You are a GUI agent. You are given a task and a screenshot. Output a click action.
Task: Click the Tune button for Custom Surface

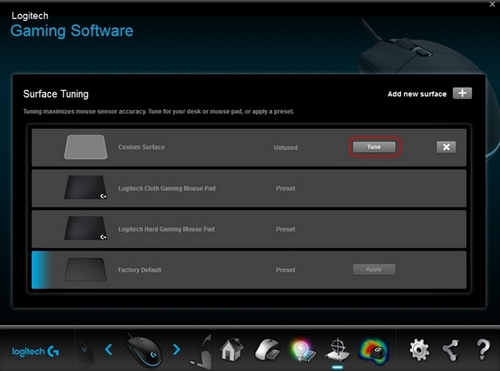tap(374, 147)
